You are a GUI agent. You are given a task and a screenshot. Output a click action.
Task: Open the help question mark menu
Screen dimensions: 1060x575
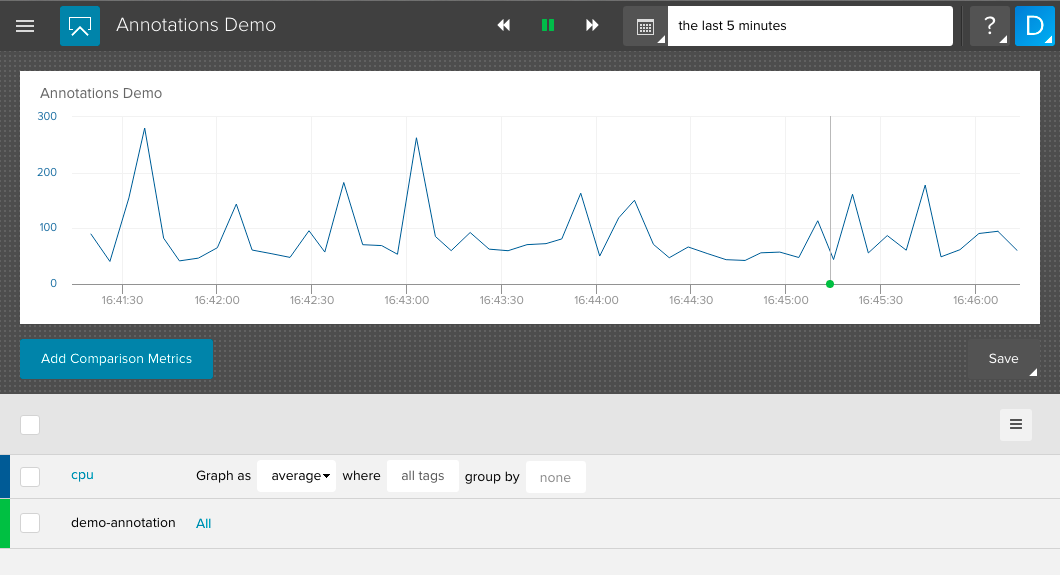pyautogui.click(x=989, y=26)
